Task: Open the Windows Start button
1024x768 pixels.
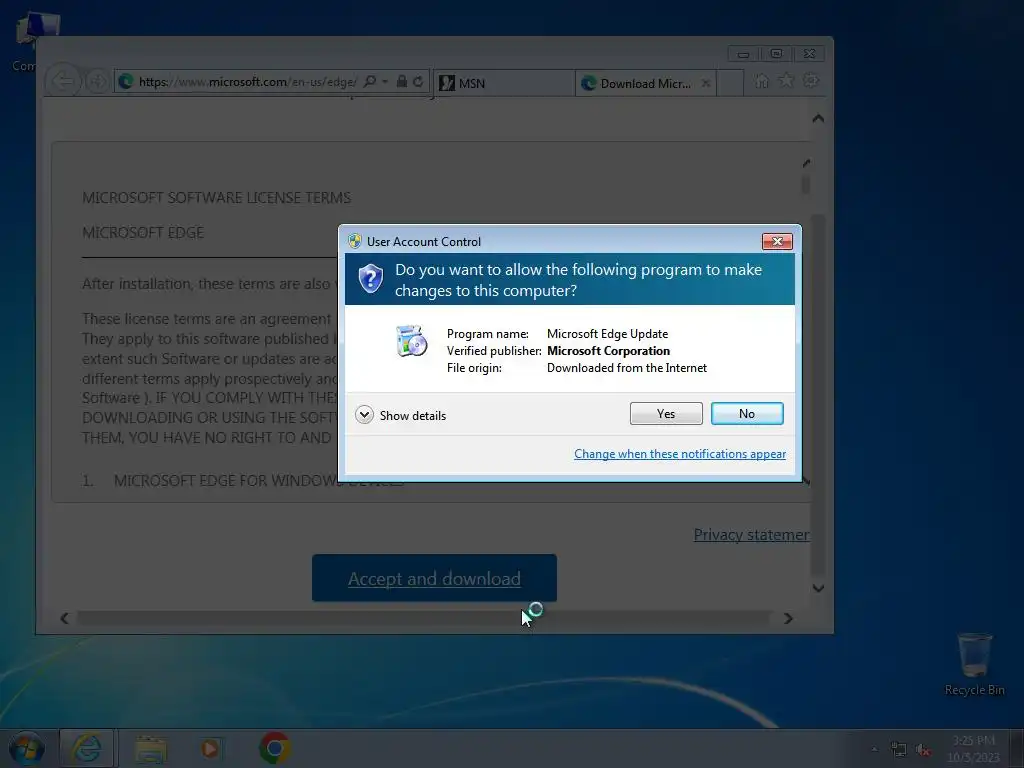Action: pyautogui.click(x=26, y=748)
